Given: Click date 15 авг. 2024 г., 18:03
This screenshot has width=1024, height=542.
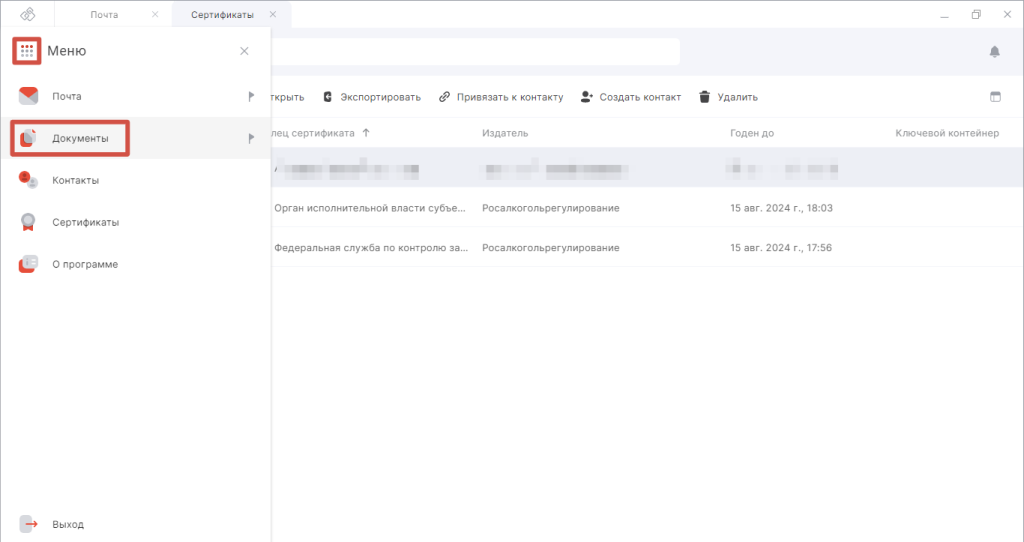Looking at the screenshot, I should point(781,208).
